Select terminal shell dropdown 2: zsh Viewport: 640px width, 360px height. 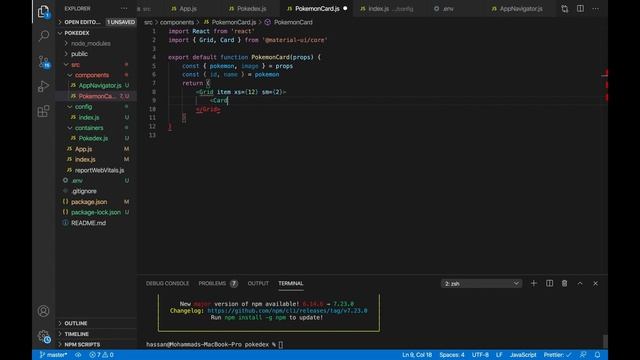pos(481,283)
